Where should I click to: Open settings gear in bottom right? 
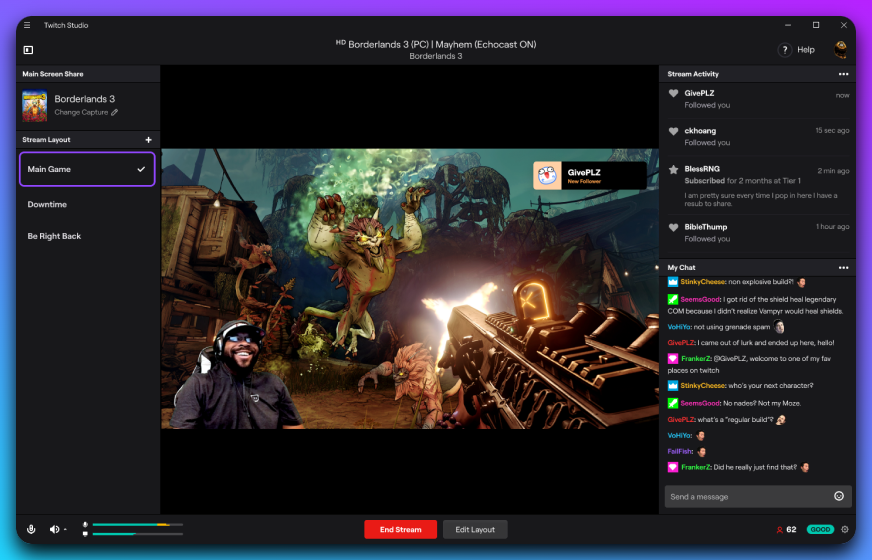[x=845, y=529]
